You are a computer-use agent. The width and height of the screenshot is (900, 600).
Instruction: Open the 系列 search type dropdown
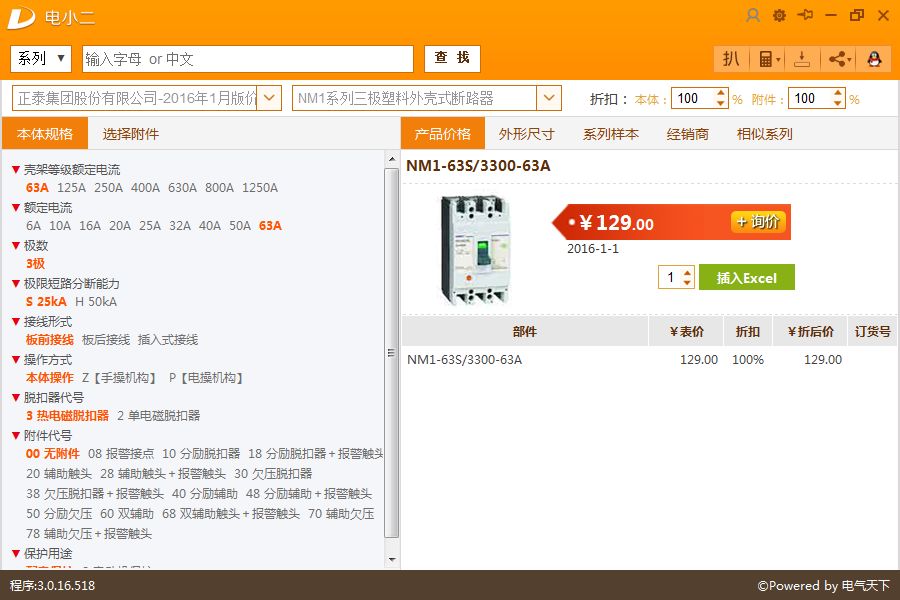(x=41, y=59)
